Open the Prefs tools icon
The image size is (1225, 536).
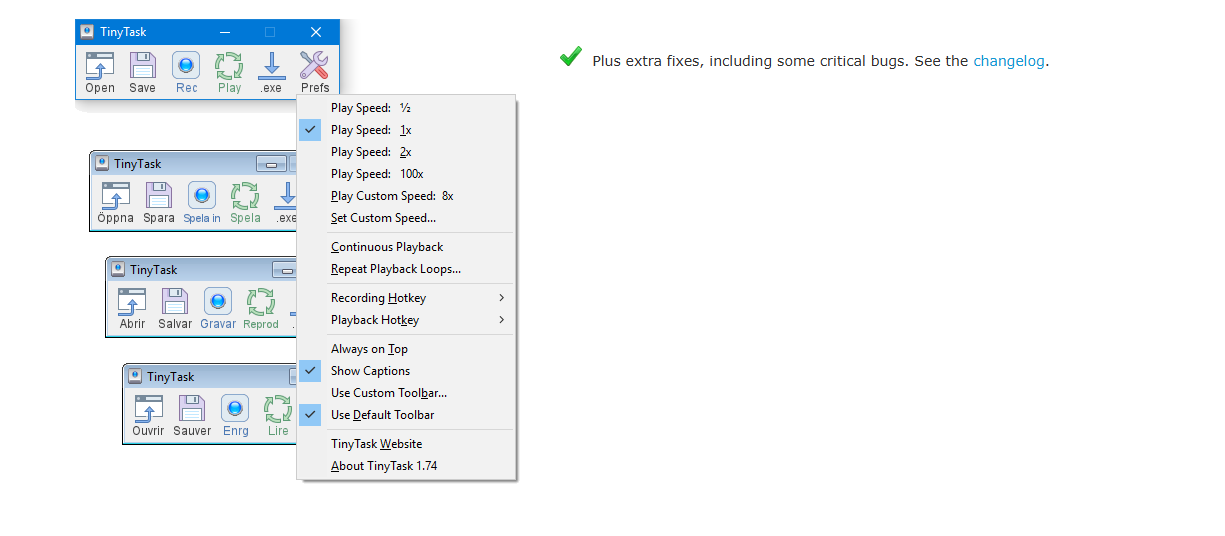click(315, 66)
